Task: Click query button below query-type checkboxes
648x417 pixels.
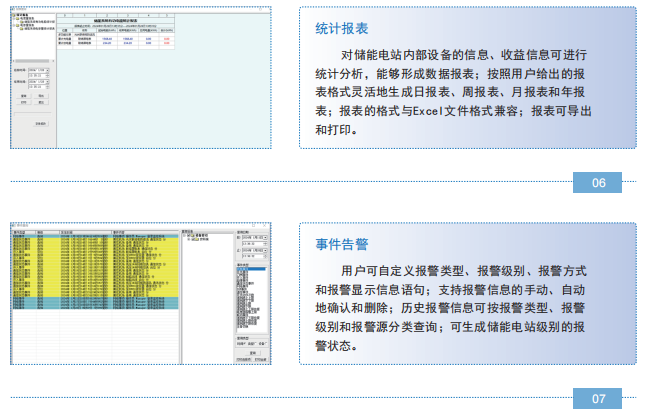Action: 253,353
